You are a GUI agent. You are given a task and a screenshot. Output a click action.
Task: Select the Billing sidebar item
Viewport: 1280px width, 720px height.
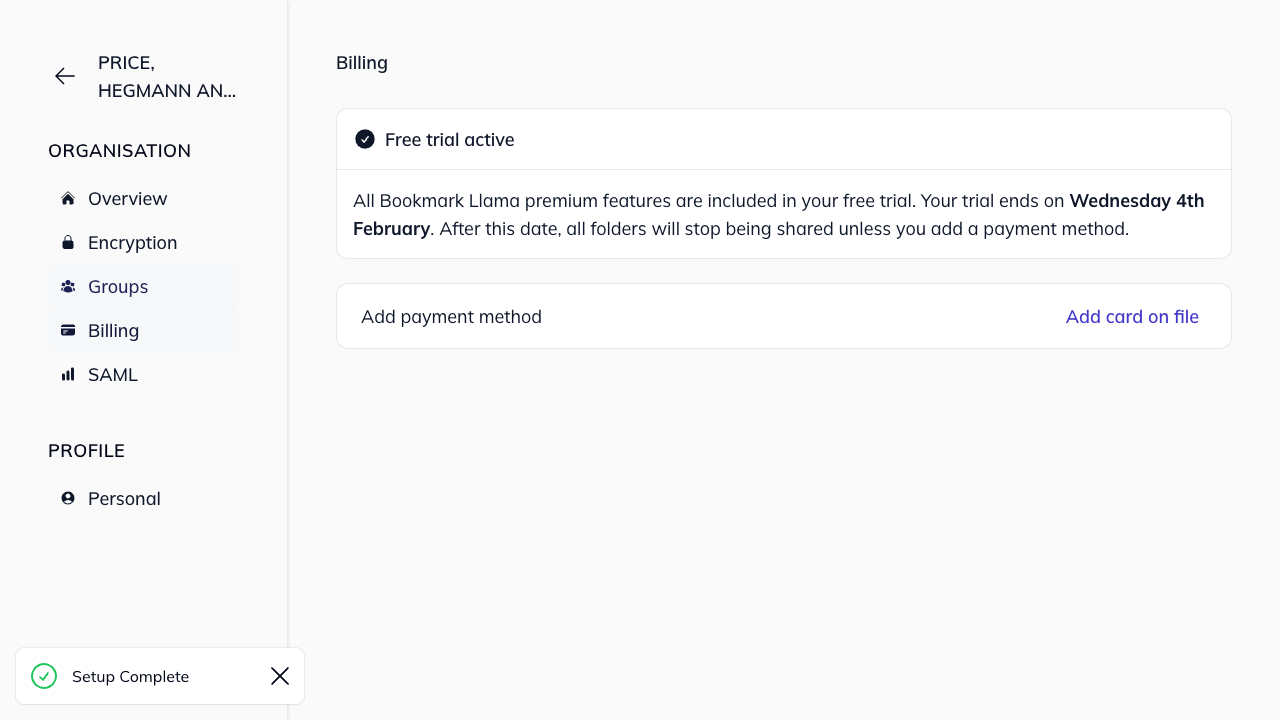point(114,331)
